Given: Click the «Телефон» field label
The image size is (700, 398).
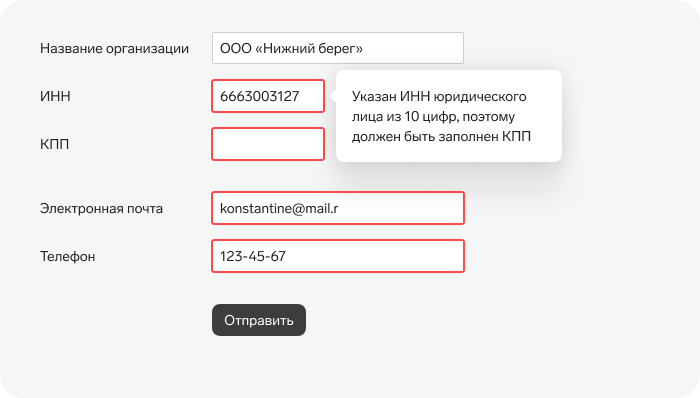Looking at the screenshot, I should coord(67,257).
